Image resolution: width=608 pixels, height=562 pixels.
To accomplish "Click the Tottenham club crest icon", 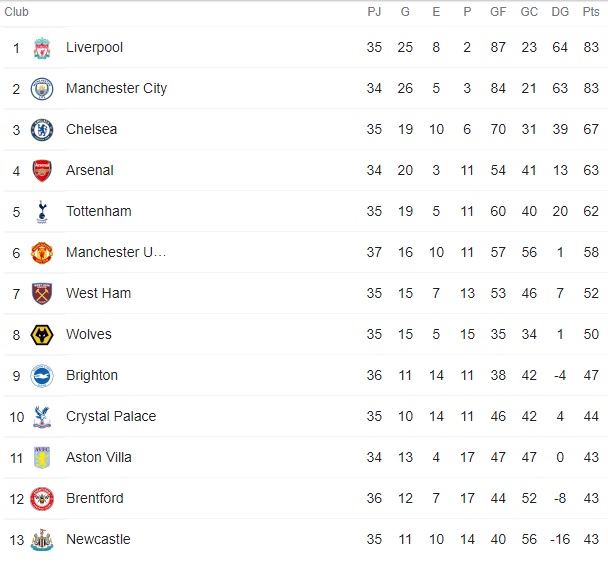I will pyautogui.click(x=41, y=212).
